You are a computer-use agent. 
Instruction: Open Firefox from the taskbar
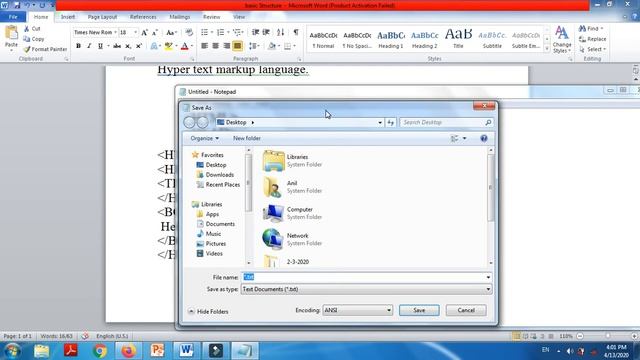[128, 351]
